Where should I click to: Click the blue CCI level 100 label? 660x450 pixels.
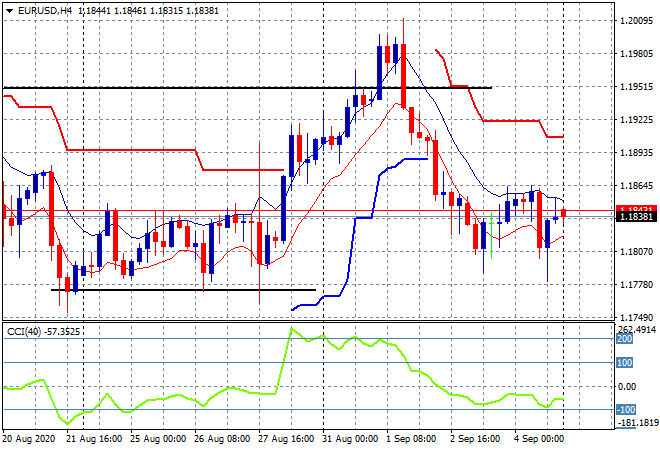tap(625, 363)
